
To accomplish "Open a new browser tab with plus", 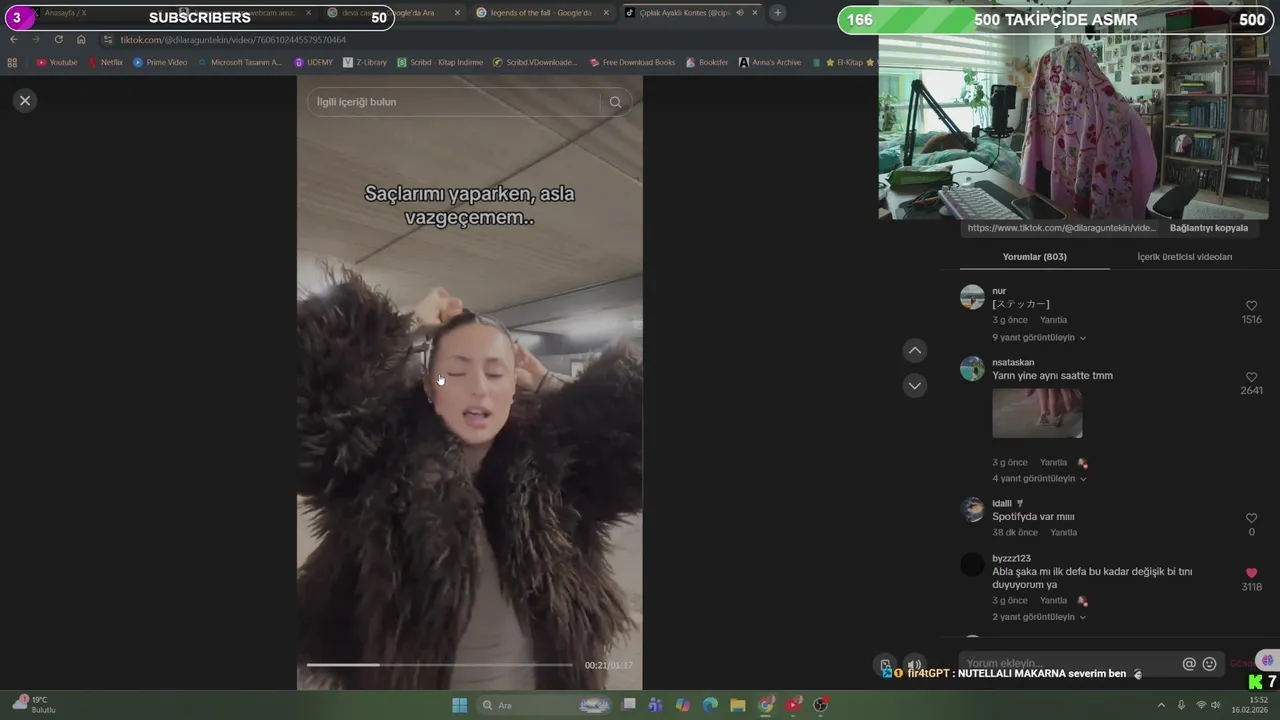I will coord(777,13).
